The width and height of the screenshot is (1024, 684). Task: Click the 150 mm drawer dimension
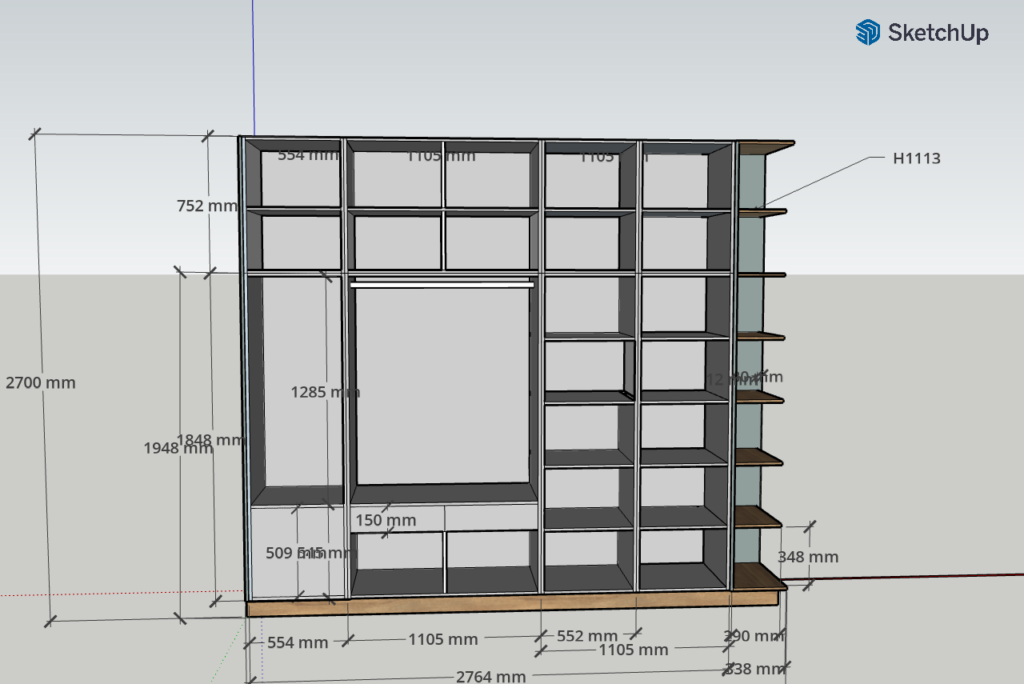(x=385, y=520)
